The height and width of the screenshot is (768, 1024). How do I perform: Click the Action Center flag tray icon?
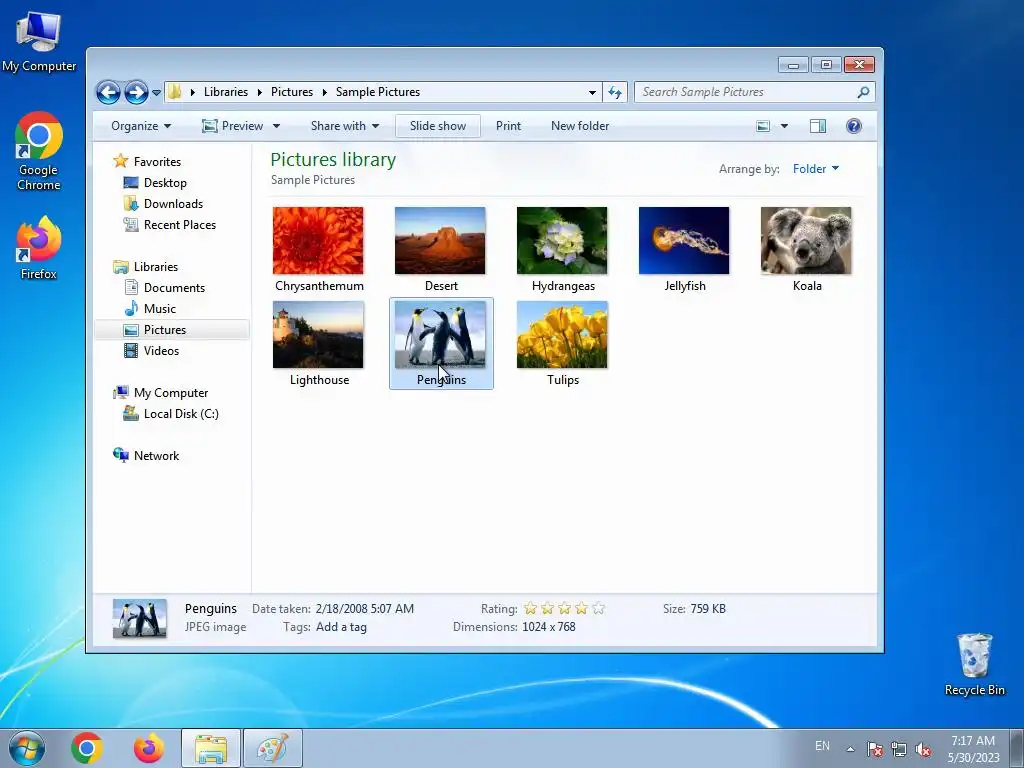(x=874, y=749)
